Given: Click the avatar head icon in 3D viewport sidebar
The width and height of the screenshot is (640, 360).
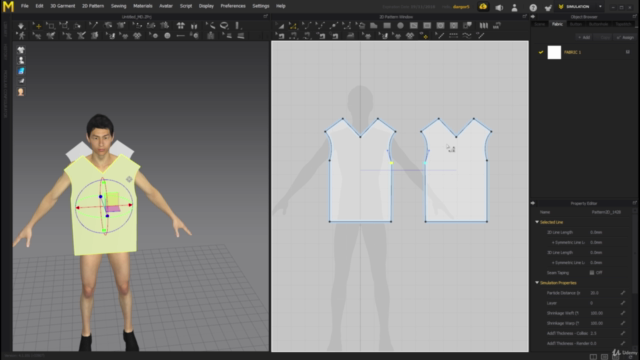Looking at the screenshot, I should click(21, 92).
